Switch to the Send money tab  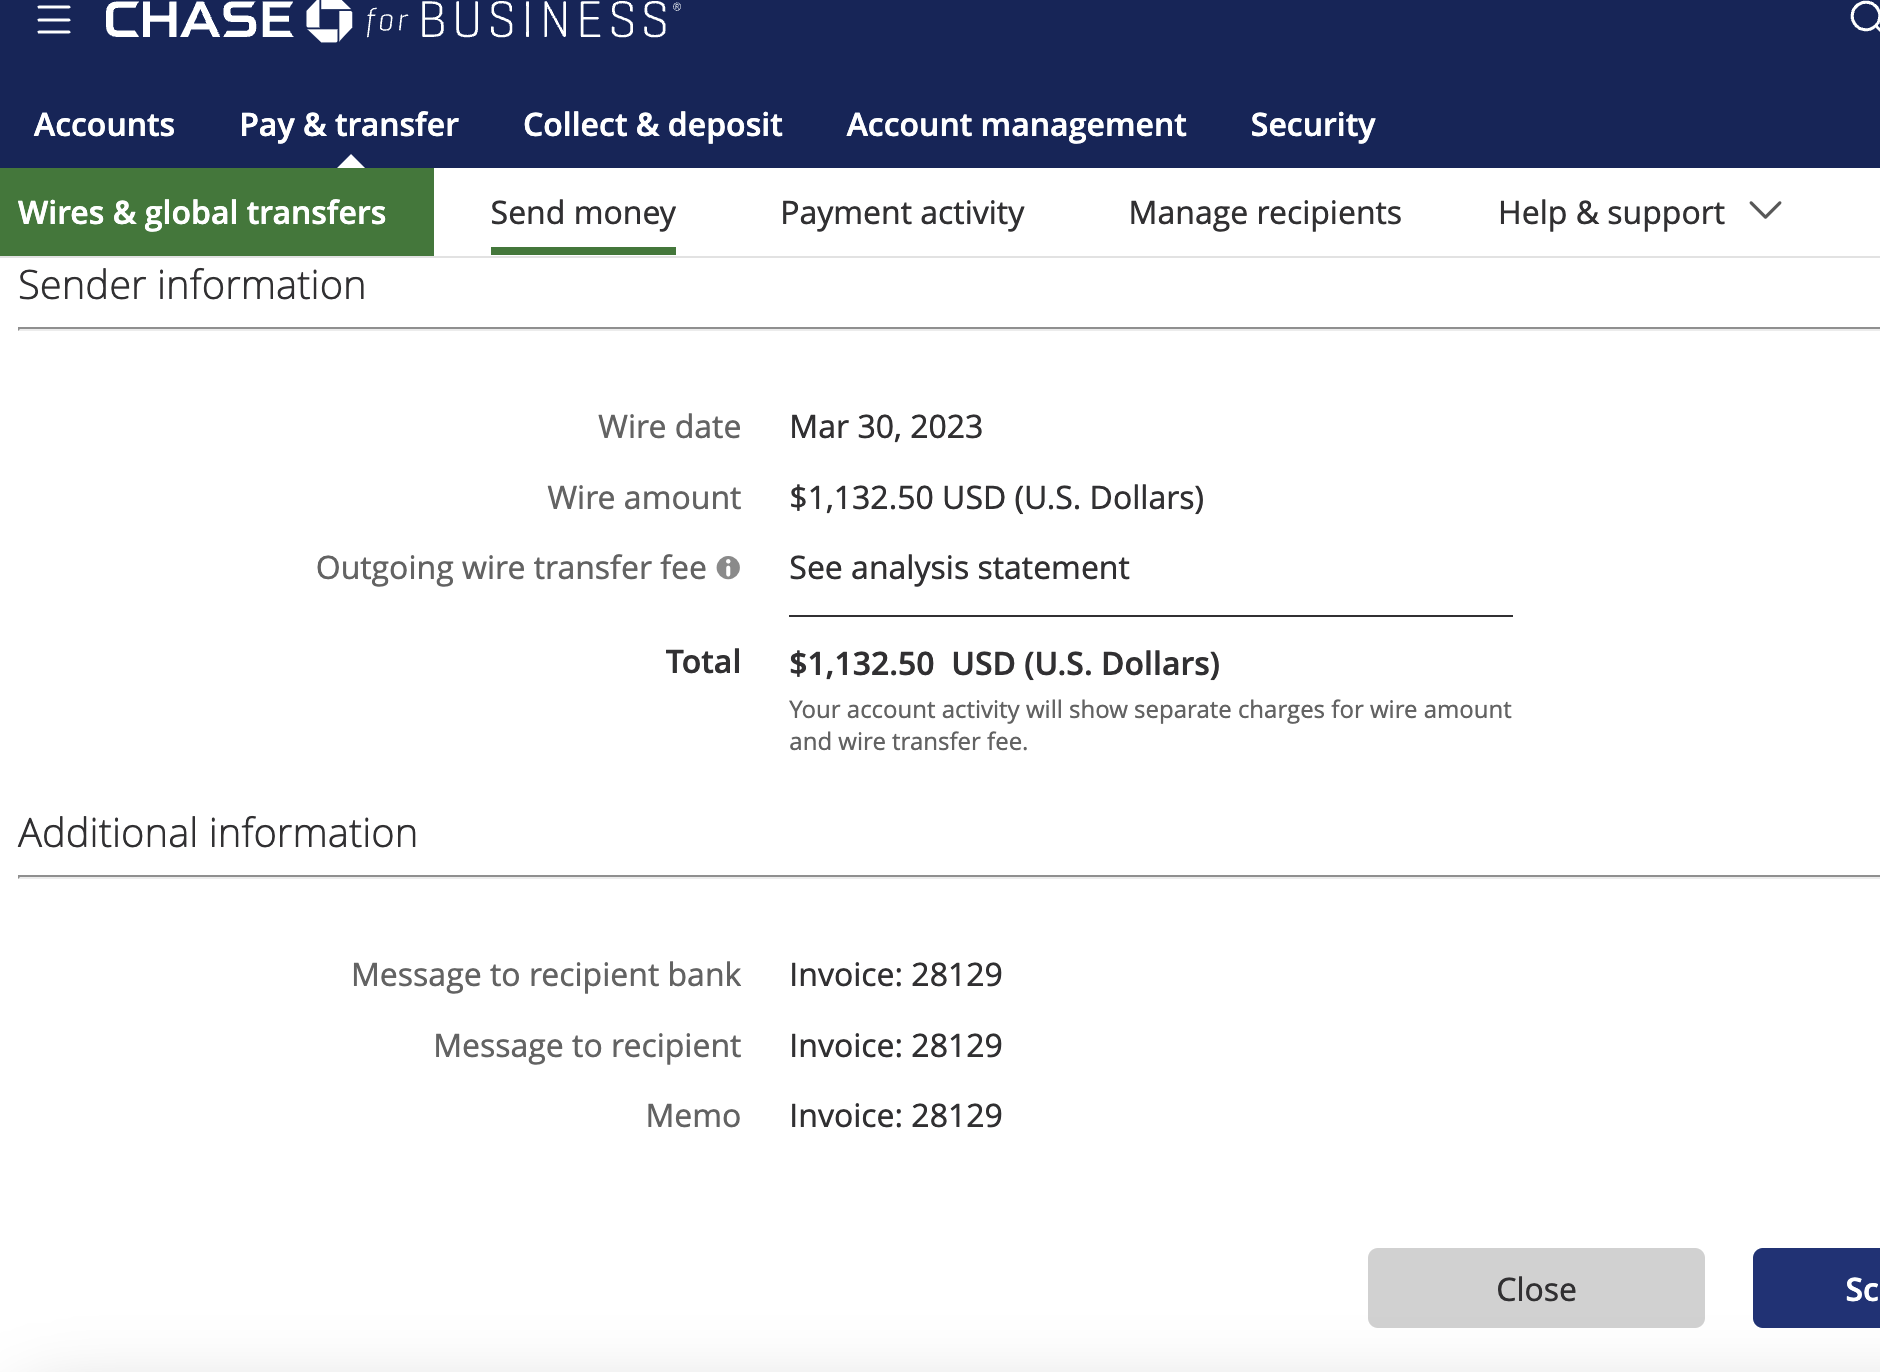click(x=583, y=213)
